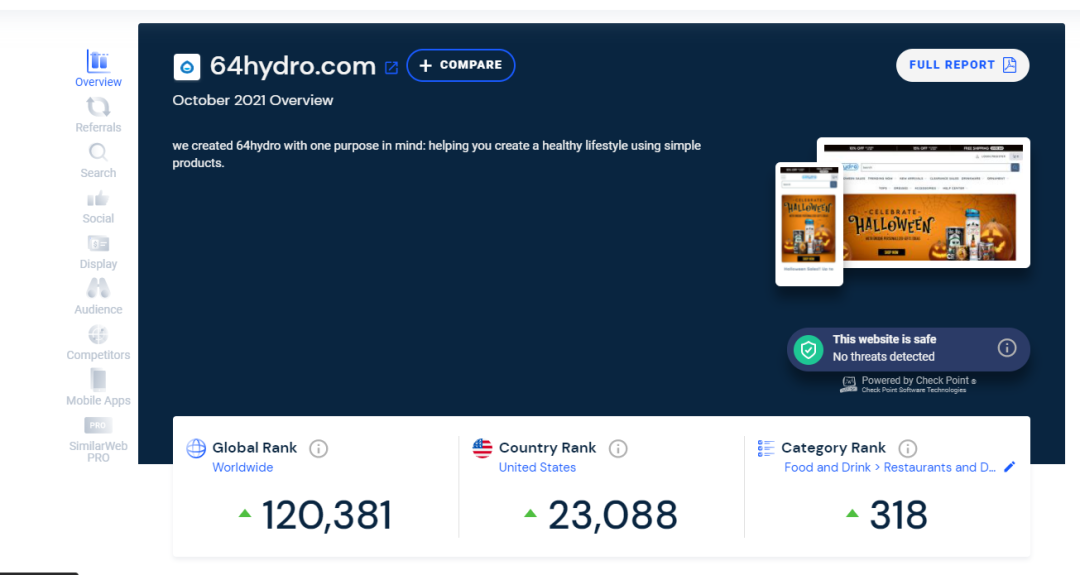
Task: Select Mobile Apps in sidebar
Action: [98, 388]
